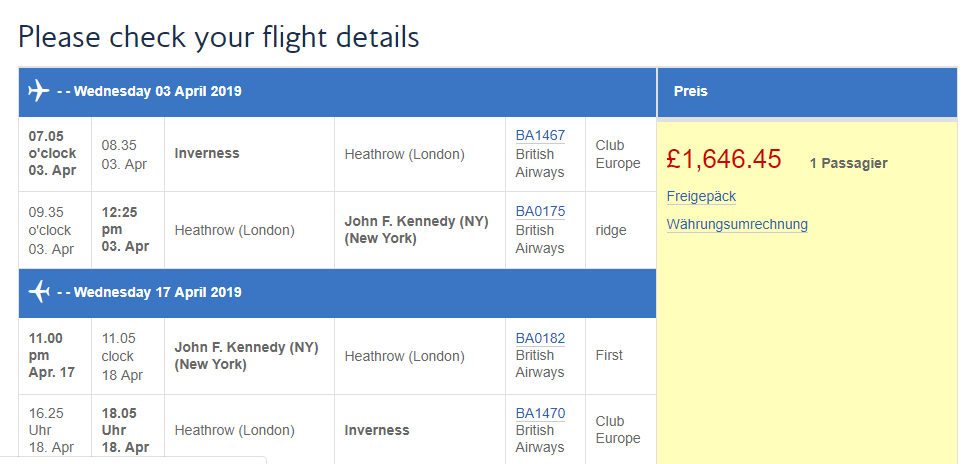
Task: Click the Inverness departure cell in first row
Action: [x=207, y=154]
